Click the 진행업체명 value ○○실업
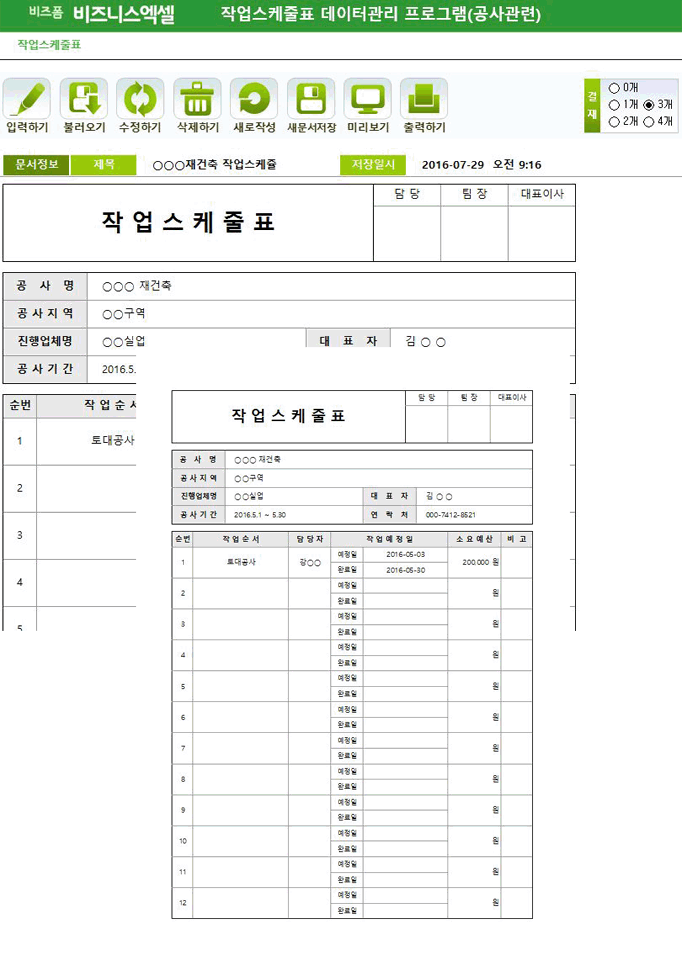The image size is (682, 962). [124, 341]
